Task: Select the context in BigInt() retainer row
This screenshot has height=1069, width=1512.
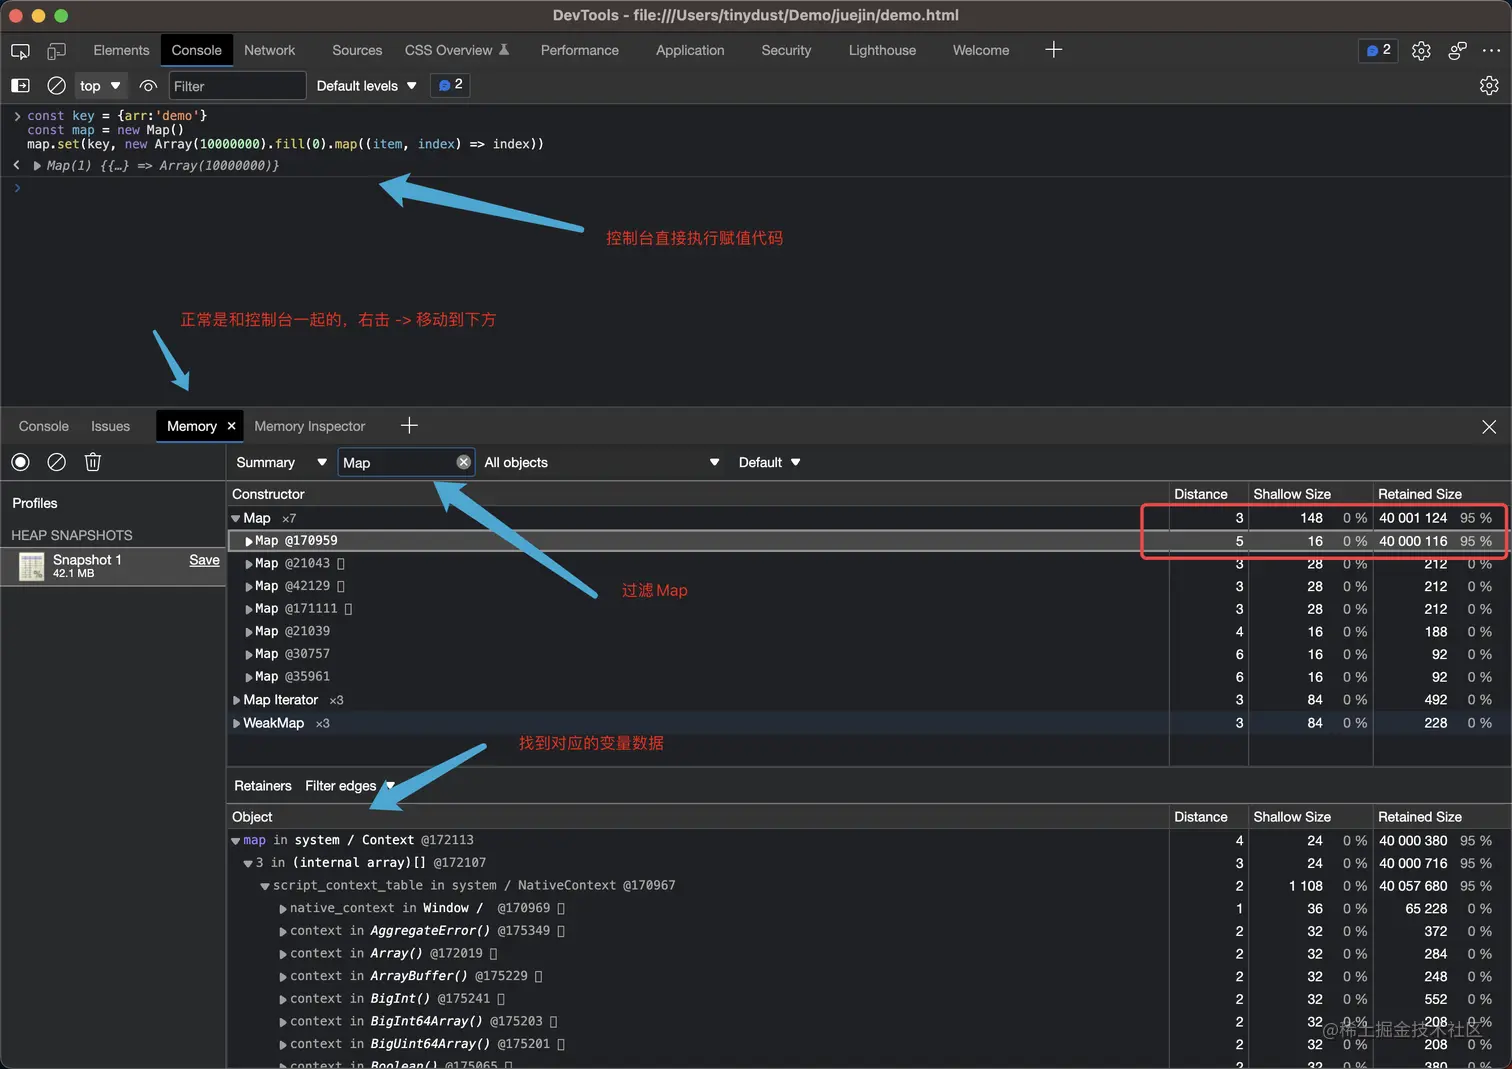Action: 868,999
